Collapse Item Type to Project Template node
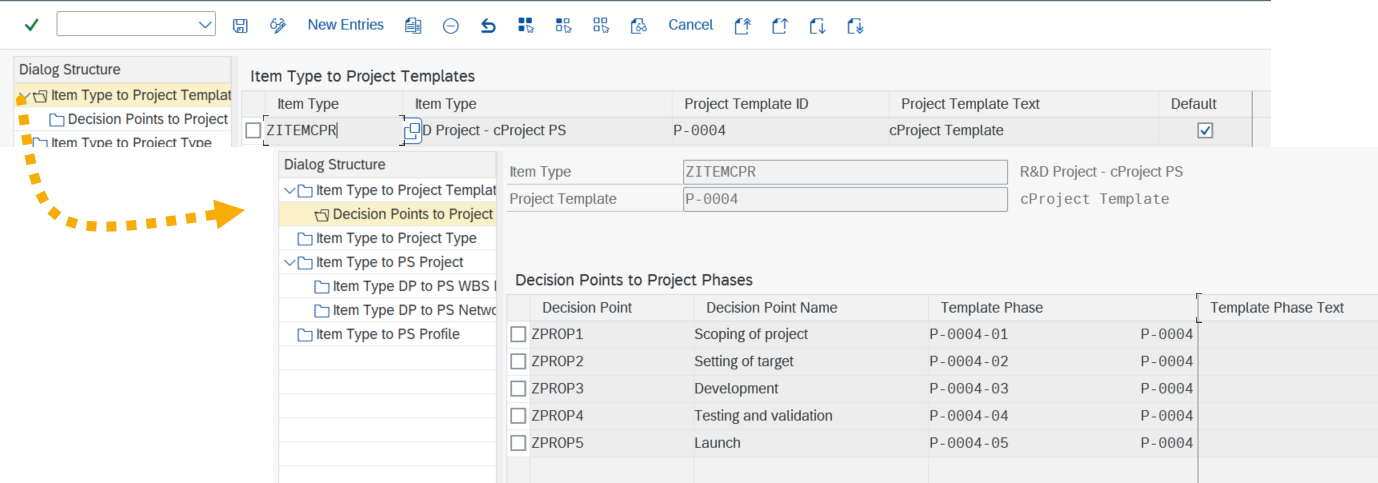The width and height of the screenshot is (1378, 483). (290, 190)
